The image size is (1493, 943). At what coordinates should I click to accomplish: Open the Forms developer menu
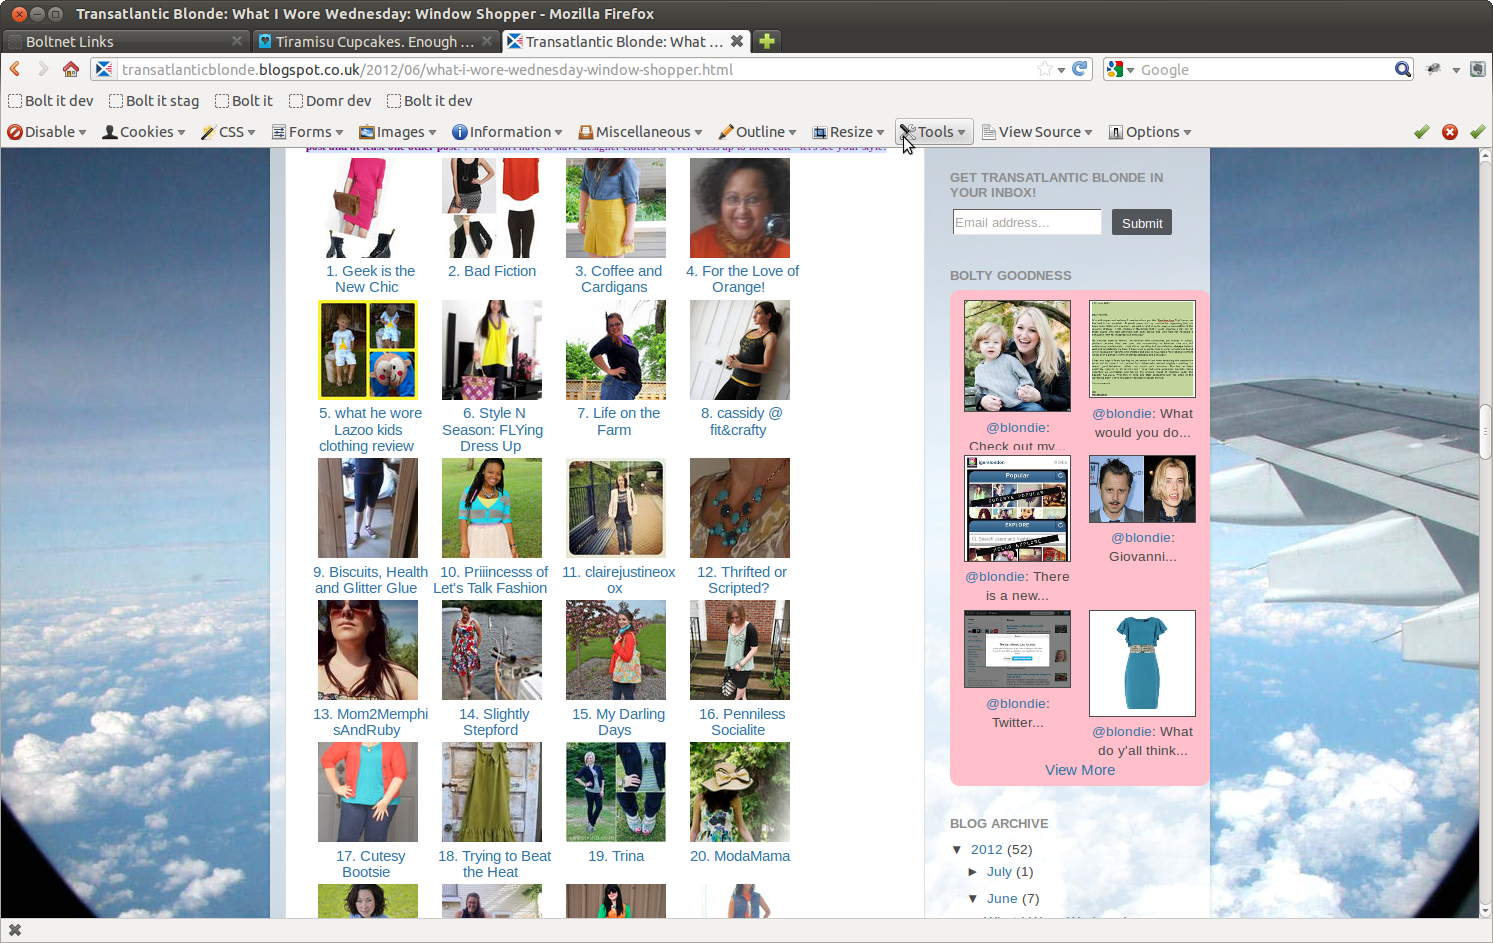click(308, 132)
